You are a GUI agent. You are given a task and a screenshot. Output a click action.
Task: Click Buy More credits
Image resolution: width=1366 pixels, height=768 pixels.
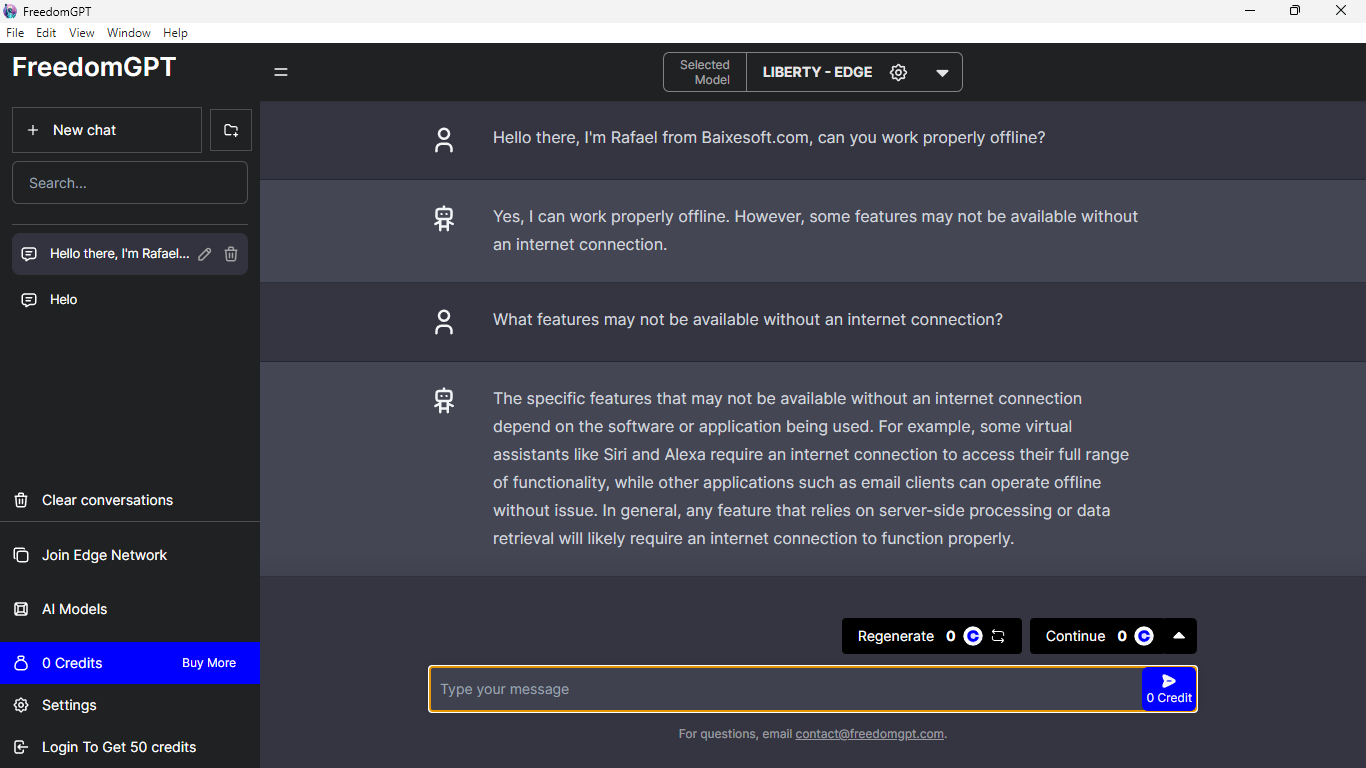(209, 663)
